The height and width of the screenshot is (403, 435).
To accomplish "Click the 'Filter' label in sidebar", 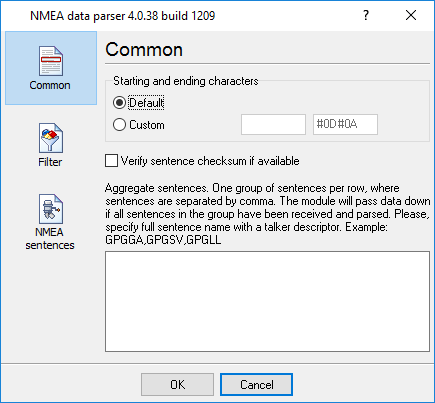I will click(50, 162).
